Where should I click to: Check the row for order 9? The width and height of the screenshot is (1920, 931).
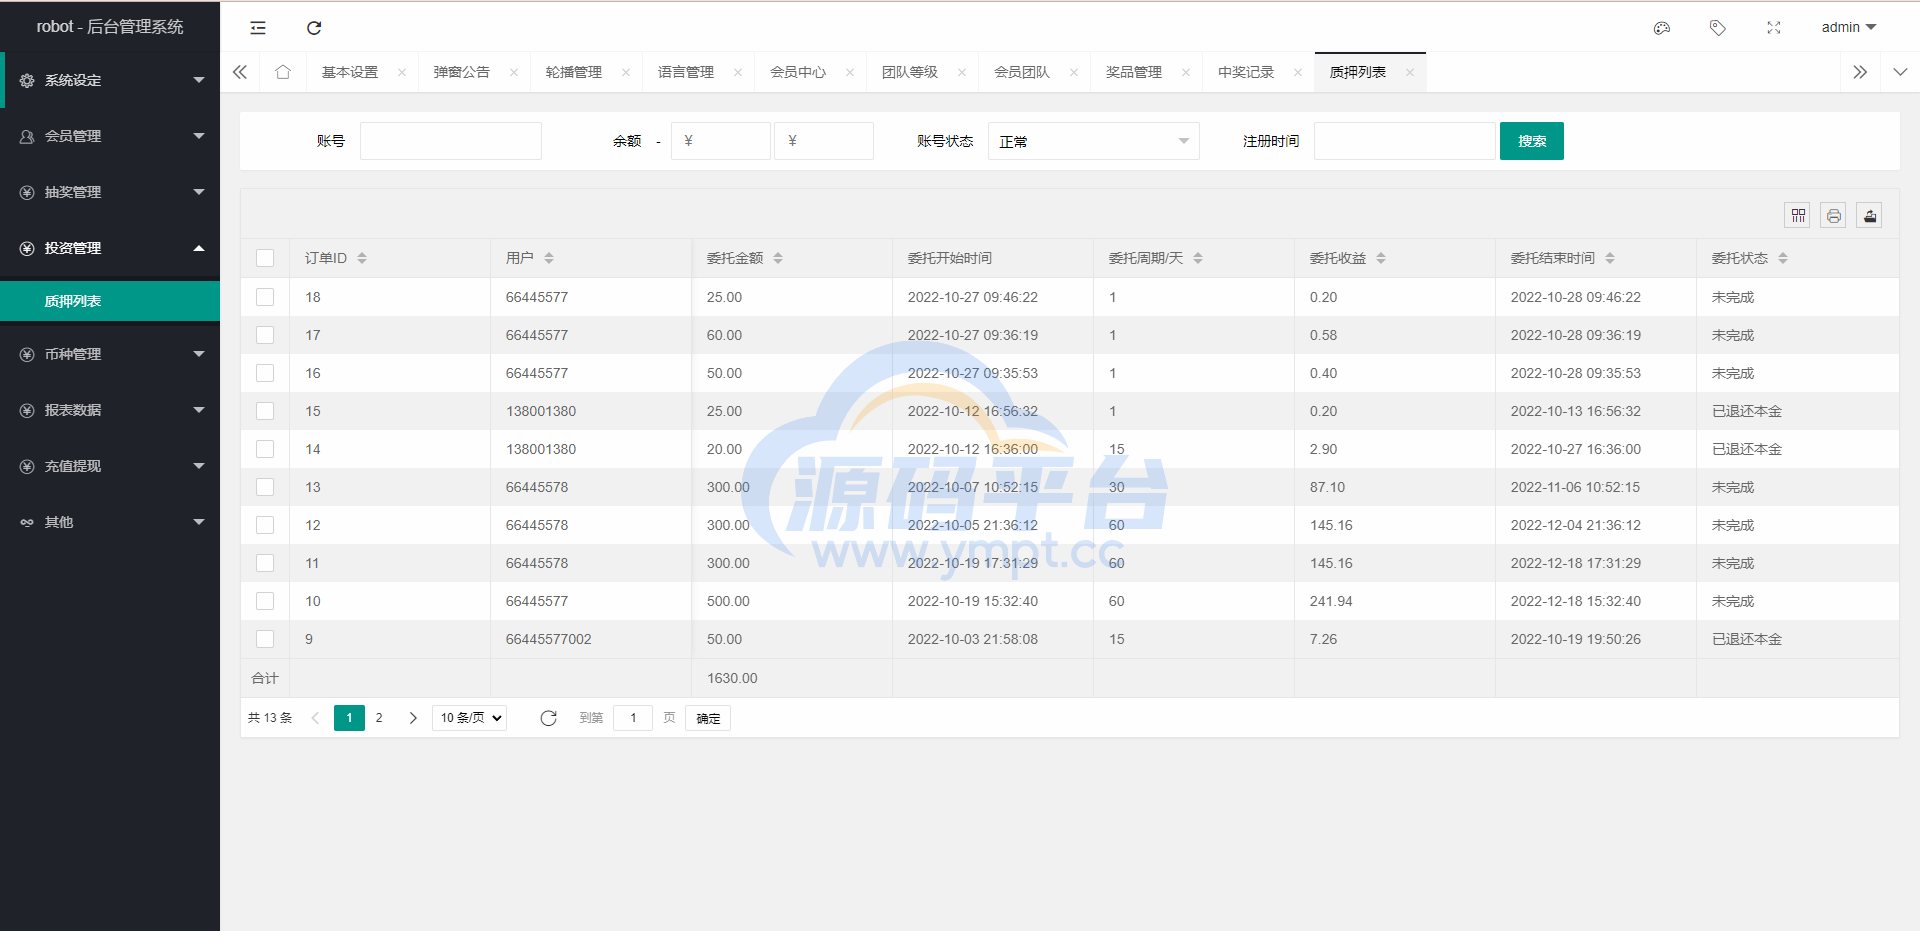(265, 639)
